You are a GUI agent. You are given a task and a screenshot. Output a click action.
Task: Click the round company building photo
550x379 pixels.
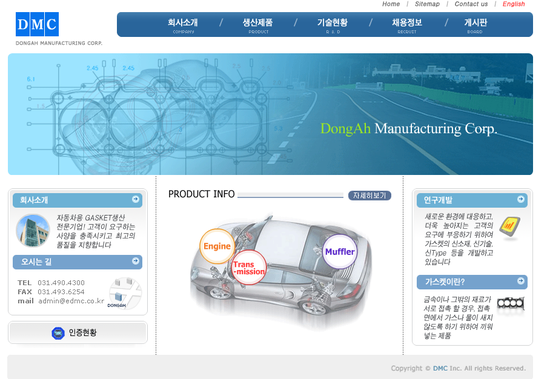33,231
